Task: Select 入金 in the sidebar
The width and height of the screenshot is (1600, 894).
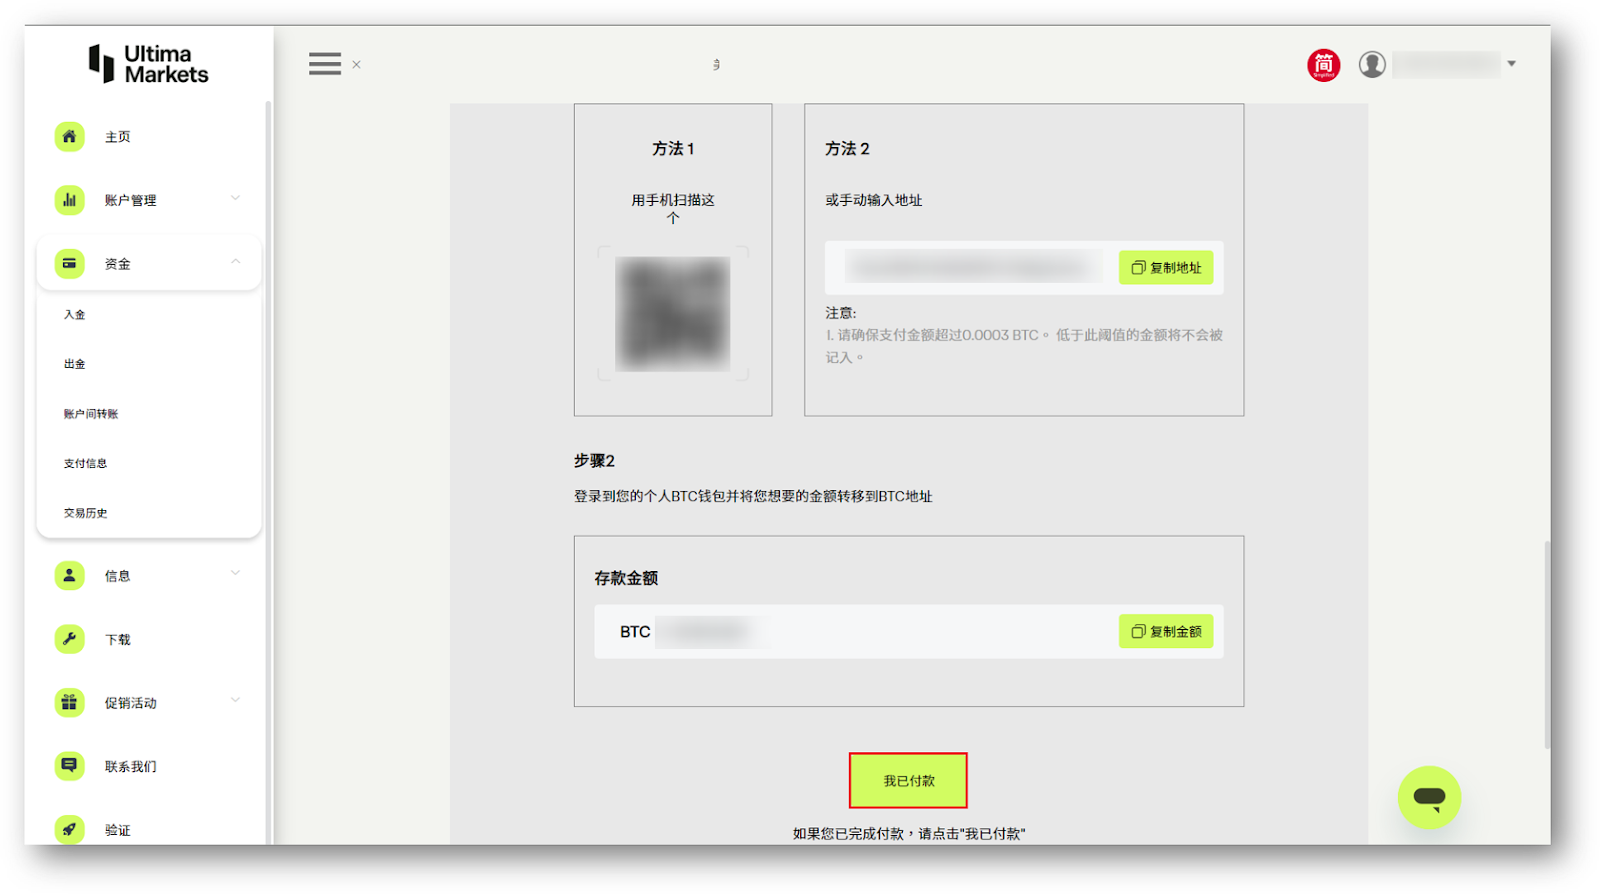Action: [x=75, y=314]
